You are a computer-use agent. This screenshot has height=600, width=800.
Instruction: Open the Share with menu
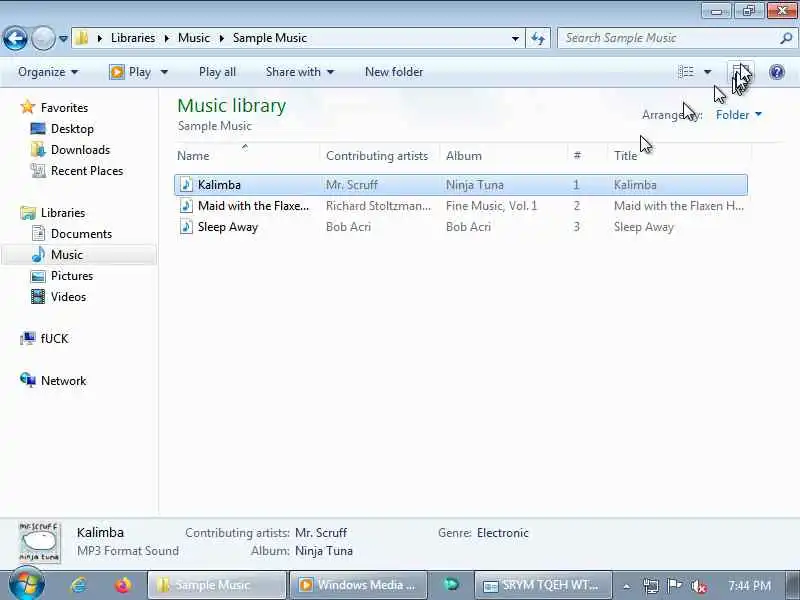coord(299,72)
